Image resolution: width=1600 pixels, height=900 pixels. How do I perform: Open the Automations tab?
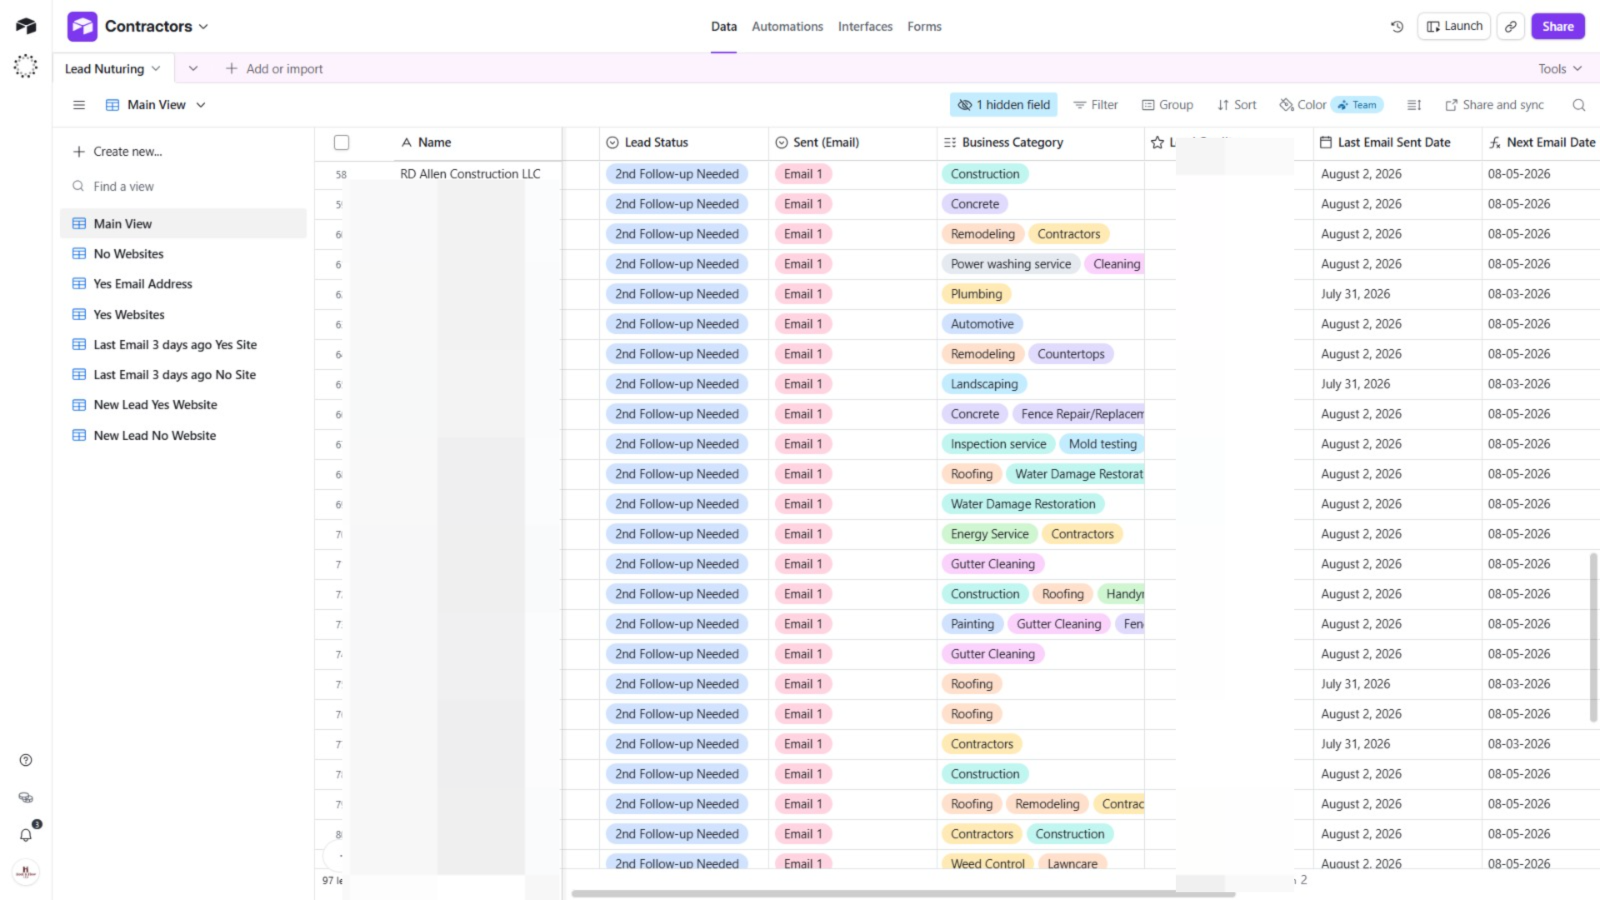point(787,27)
